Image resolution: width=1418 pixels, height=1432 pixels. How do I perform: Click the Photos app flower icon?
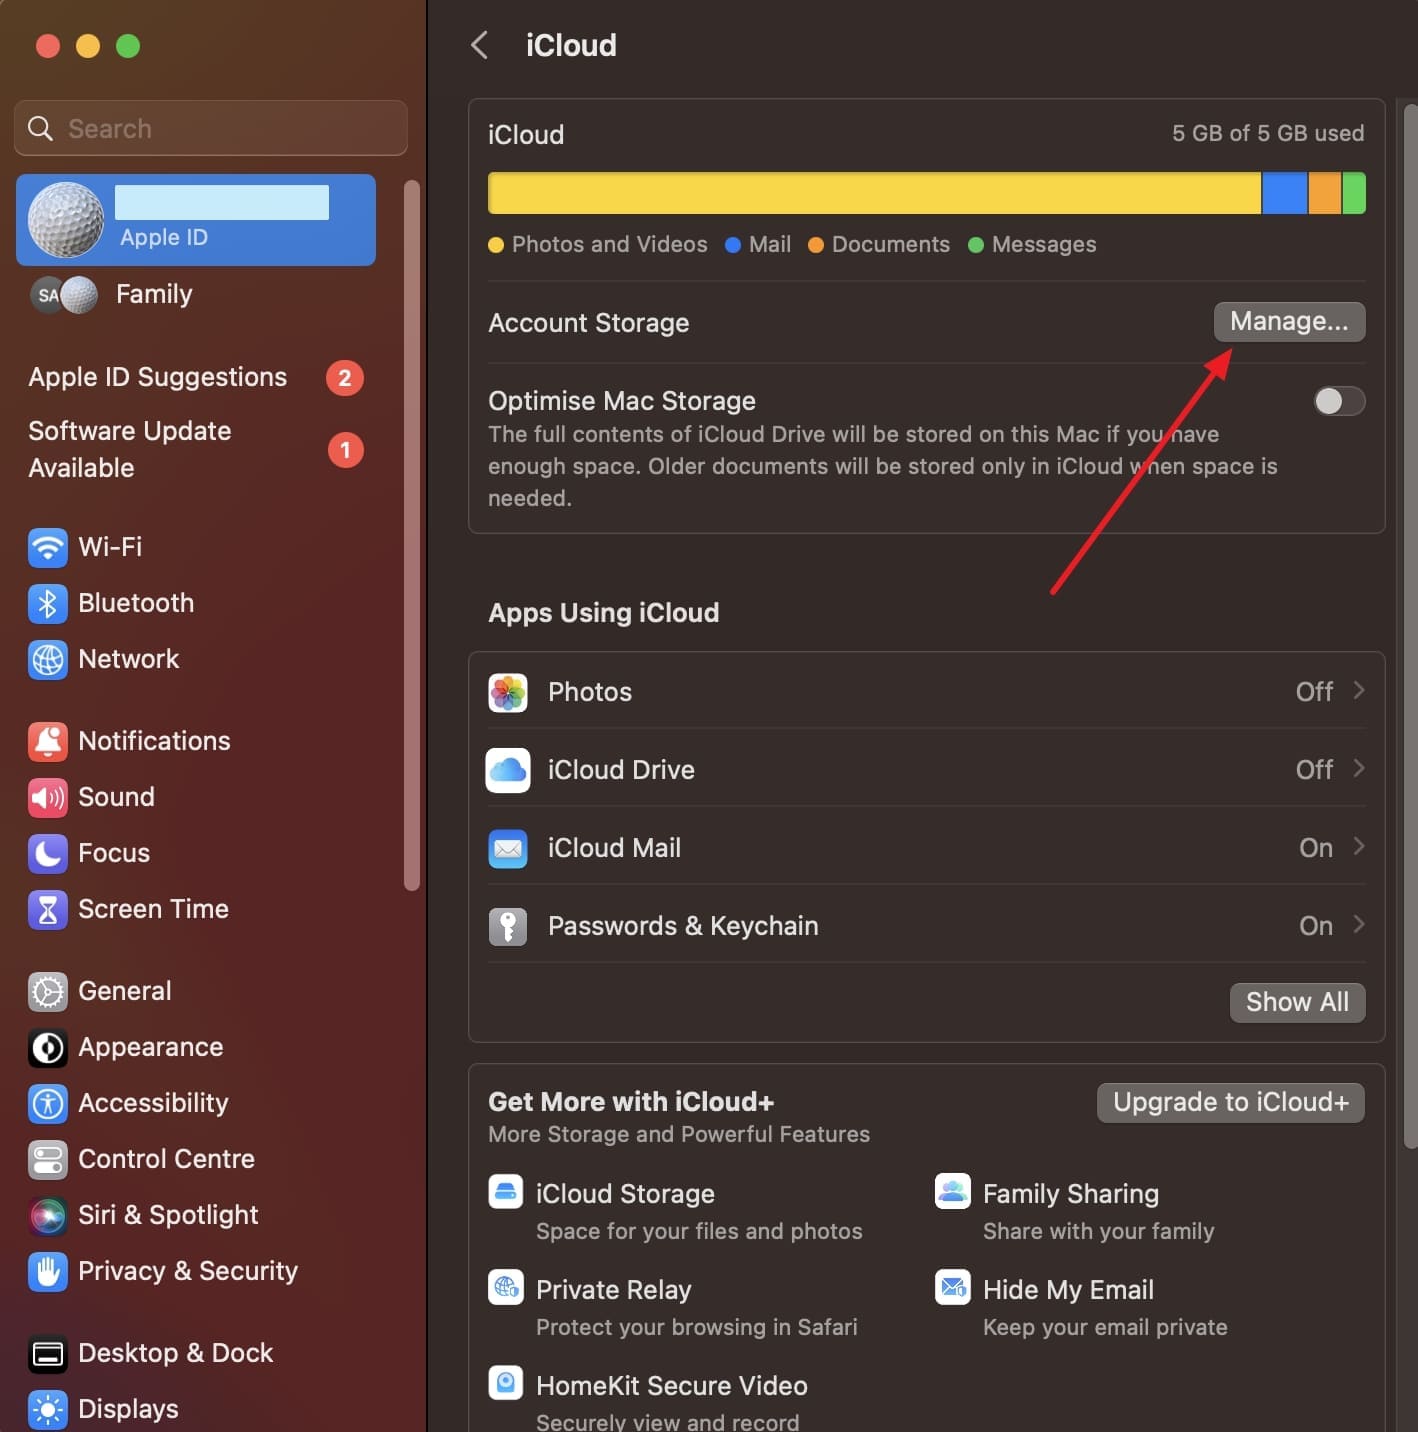pos(508,692)
